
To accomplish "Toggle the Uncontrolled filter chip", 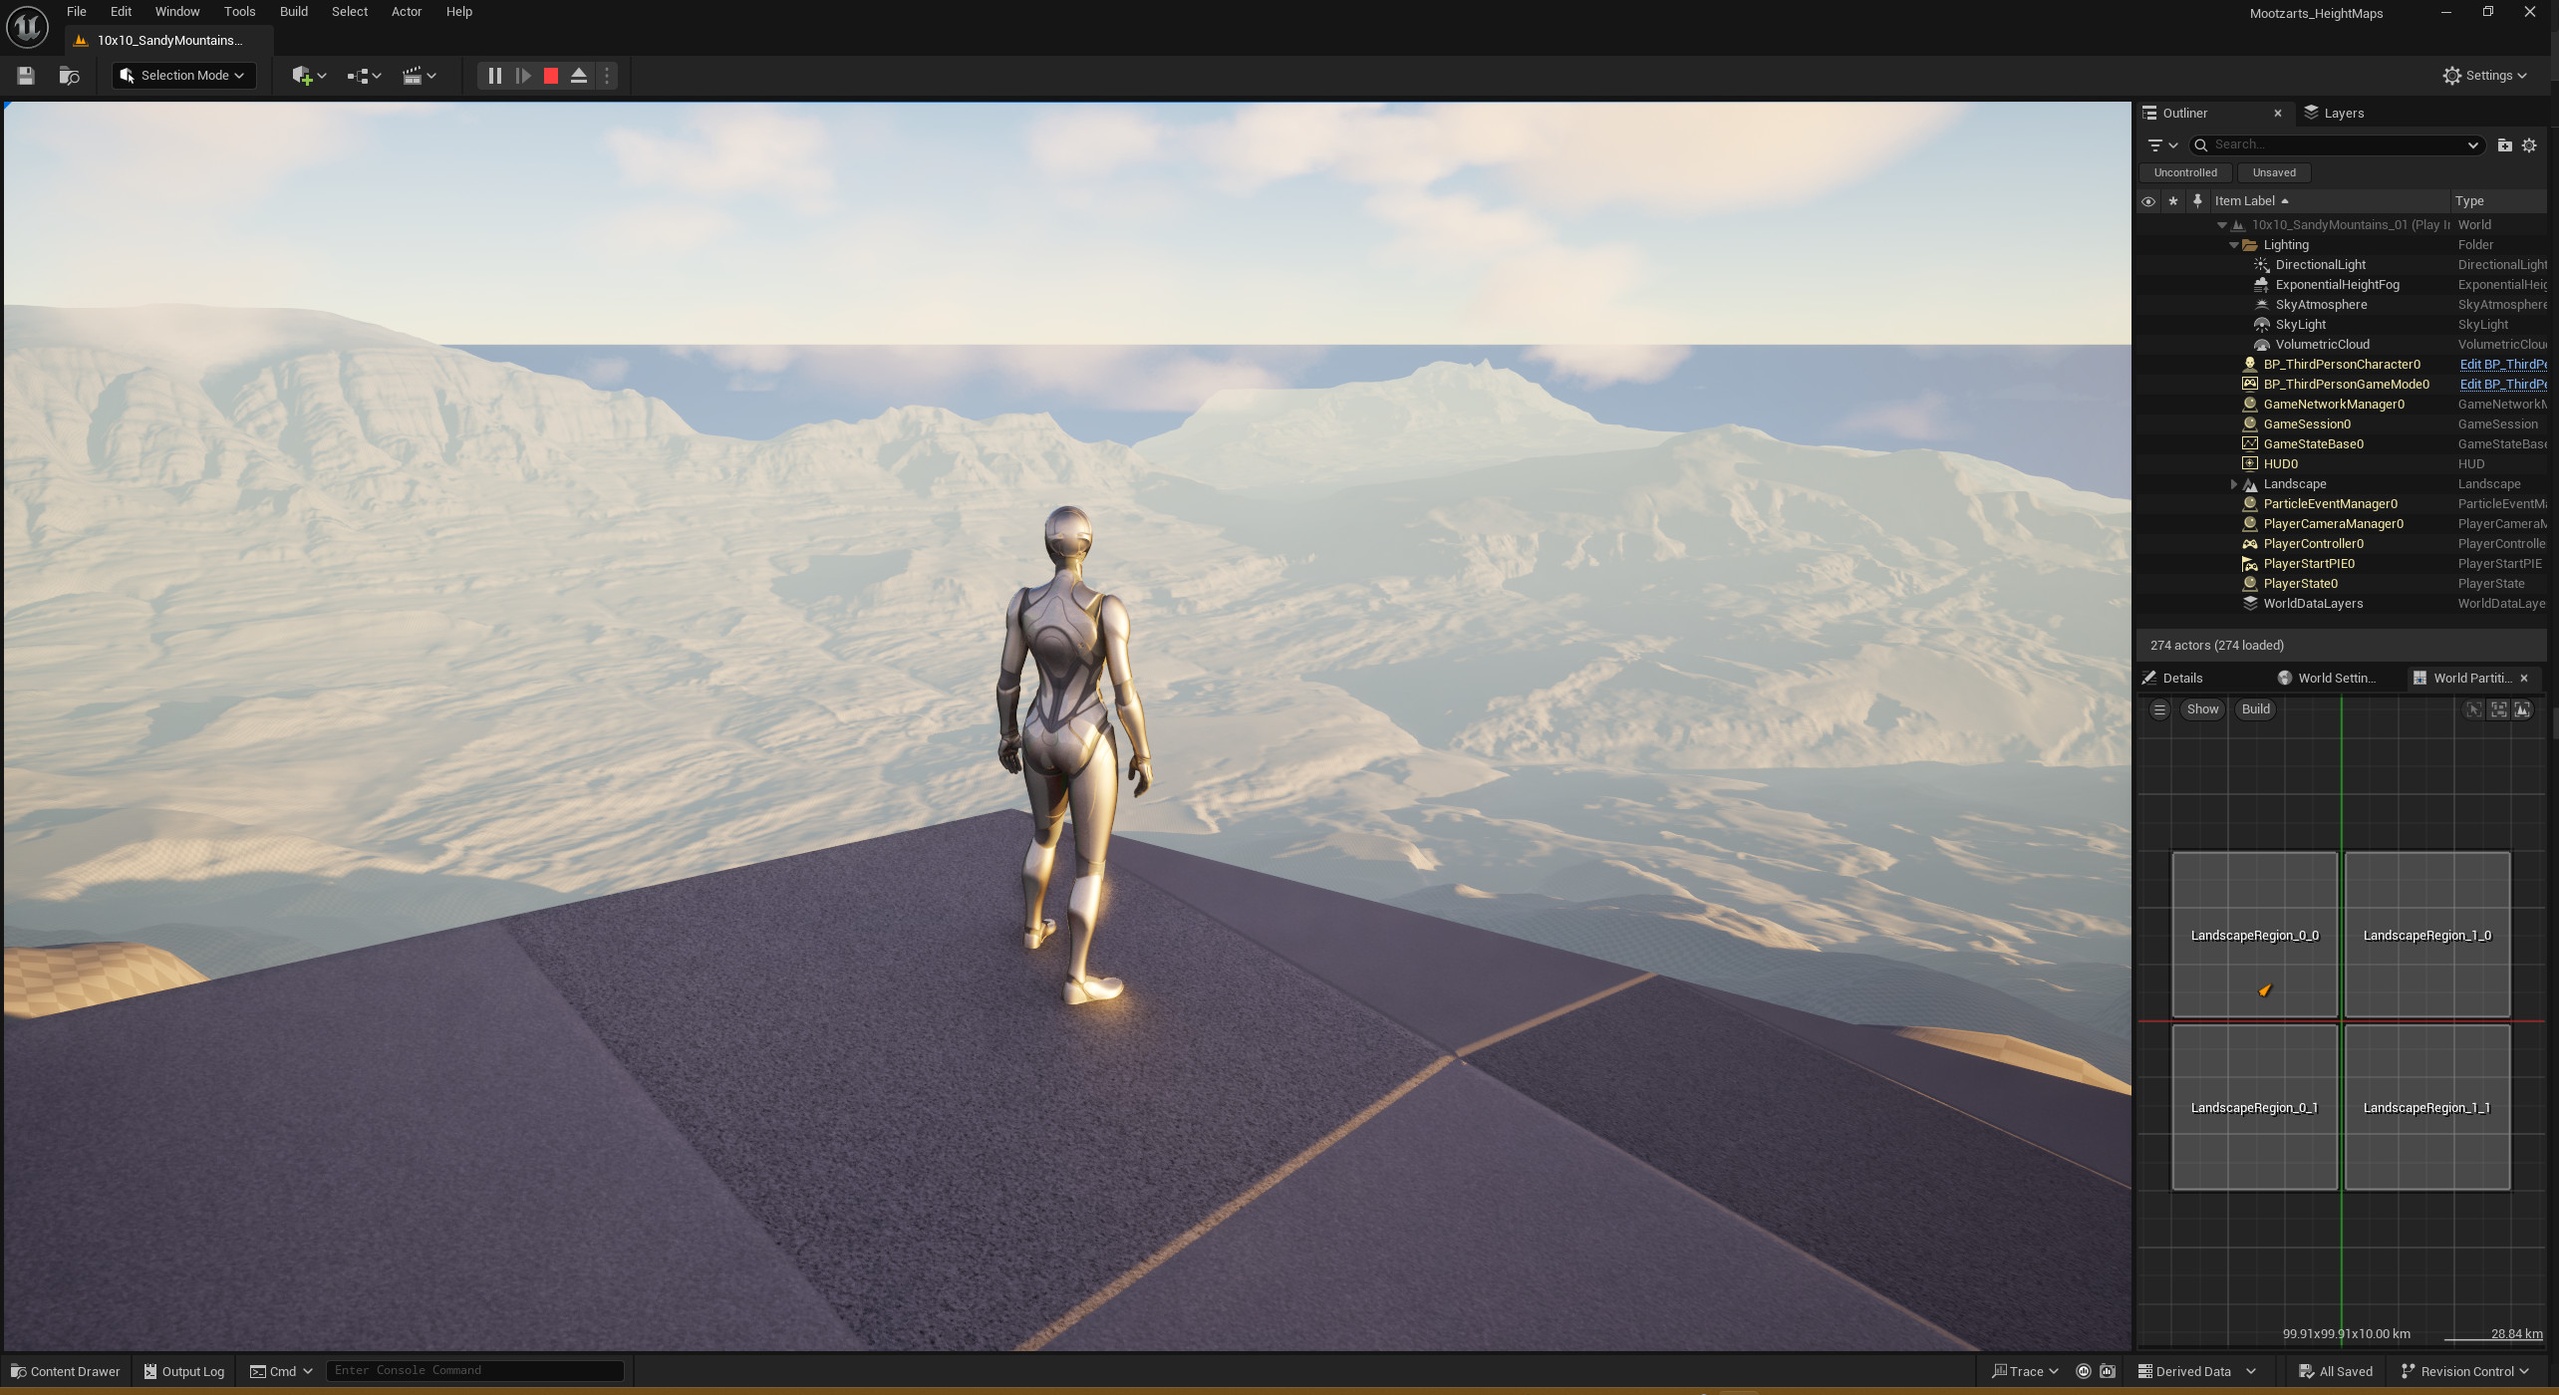I will 2185,172.
